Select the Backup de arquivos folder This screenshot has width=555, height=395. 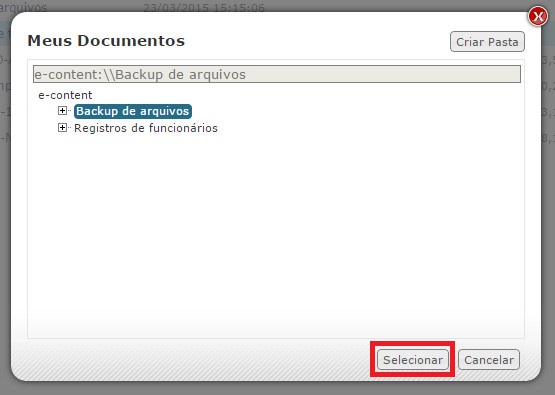(133, 111)
